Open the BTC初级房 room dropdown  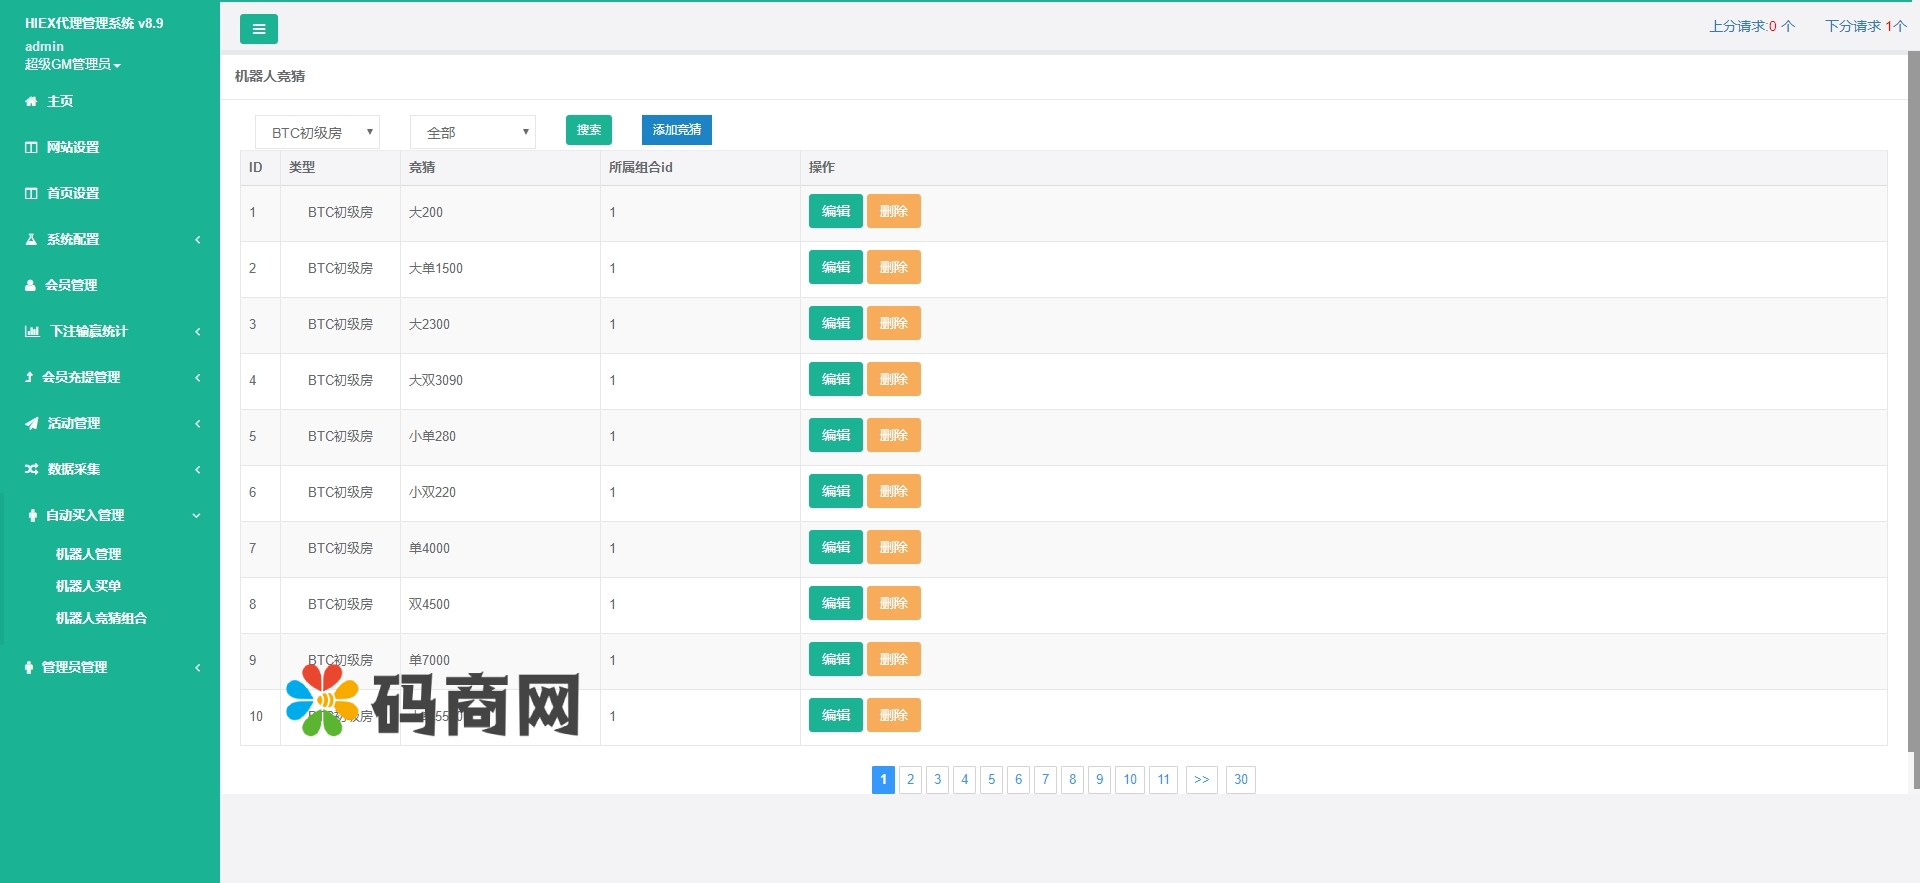(x=317, y=132)
